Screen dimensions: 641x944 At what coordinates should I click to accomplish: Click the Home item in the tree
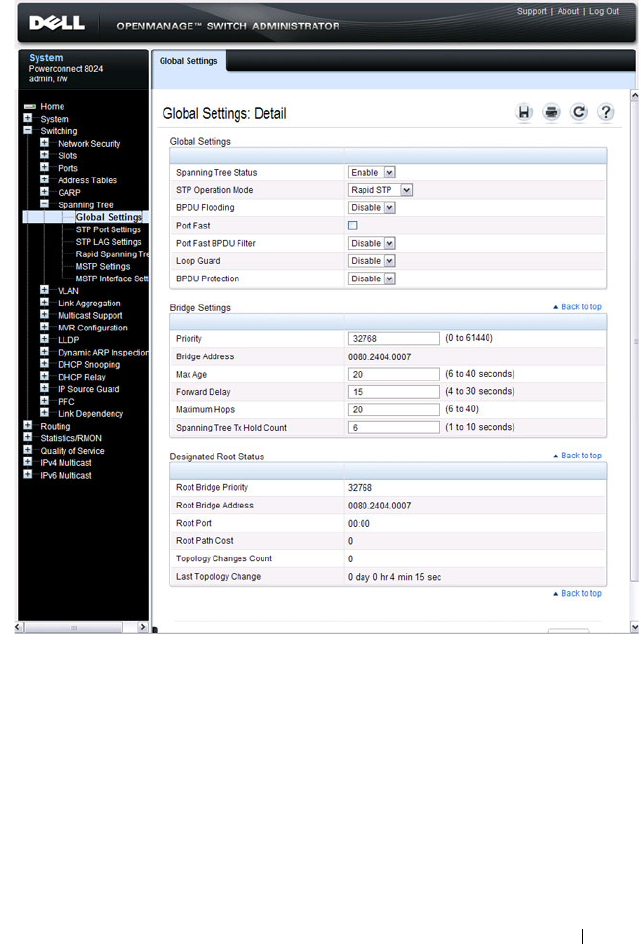pos(52,107)
